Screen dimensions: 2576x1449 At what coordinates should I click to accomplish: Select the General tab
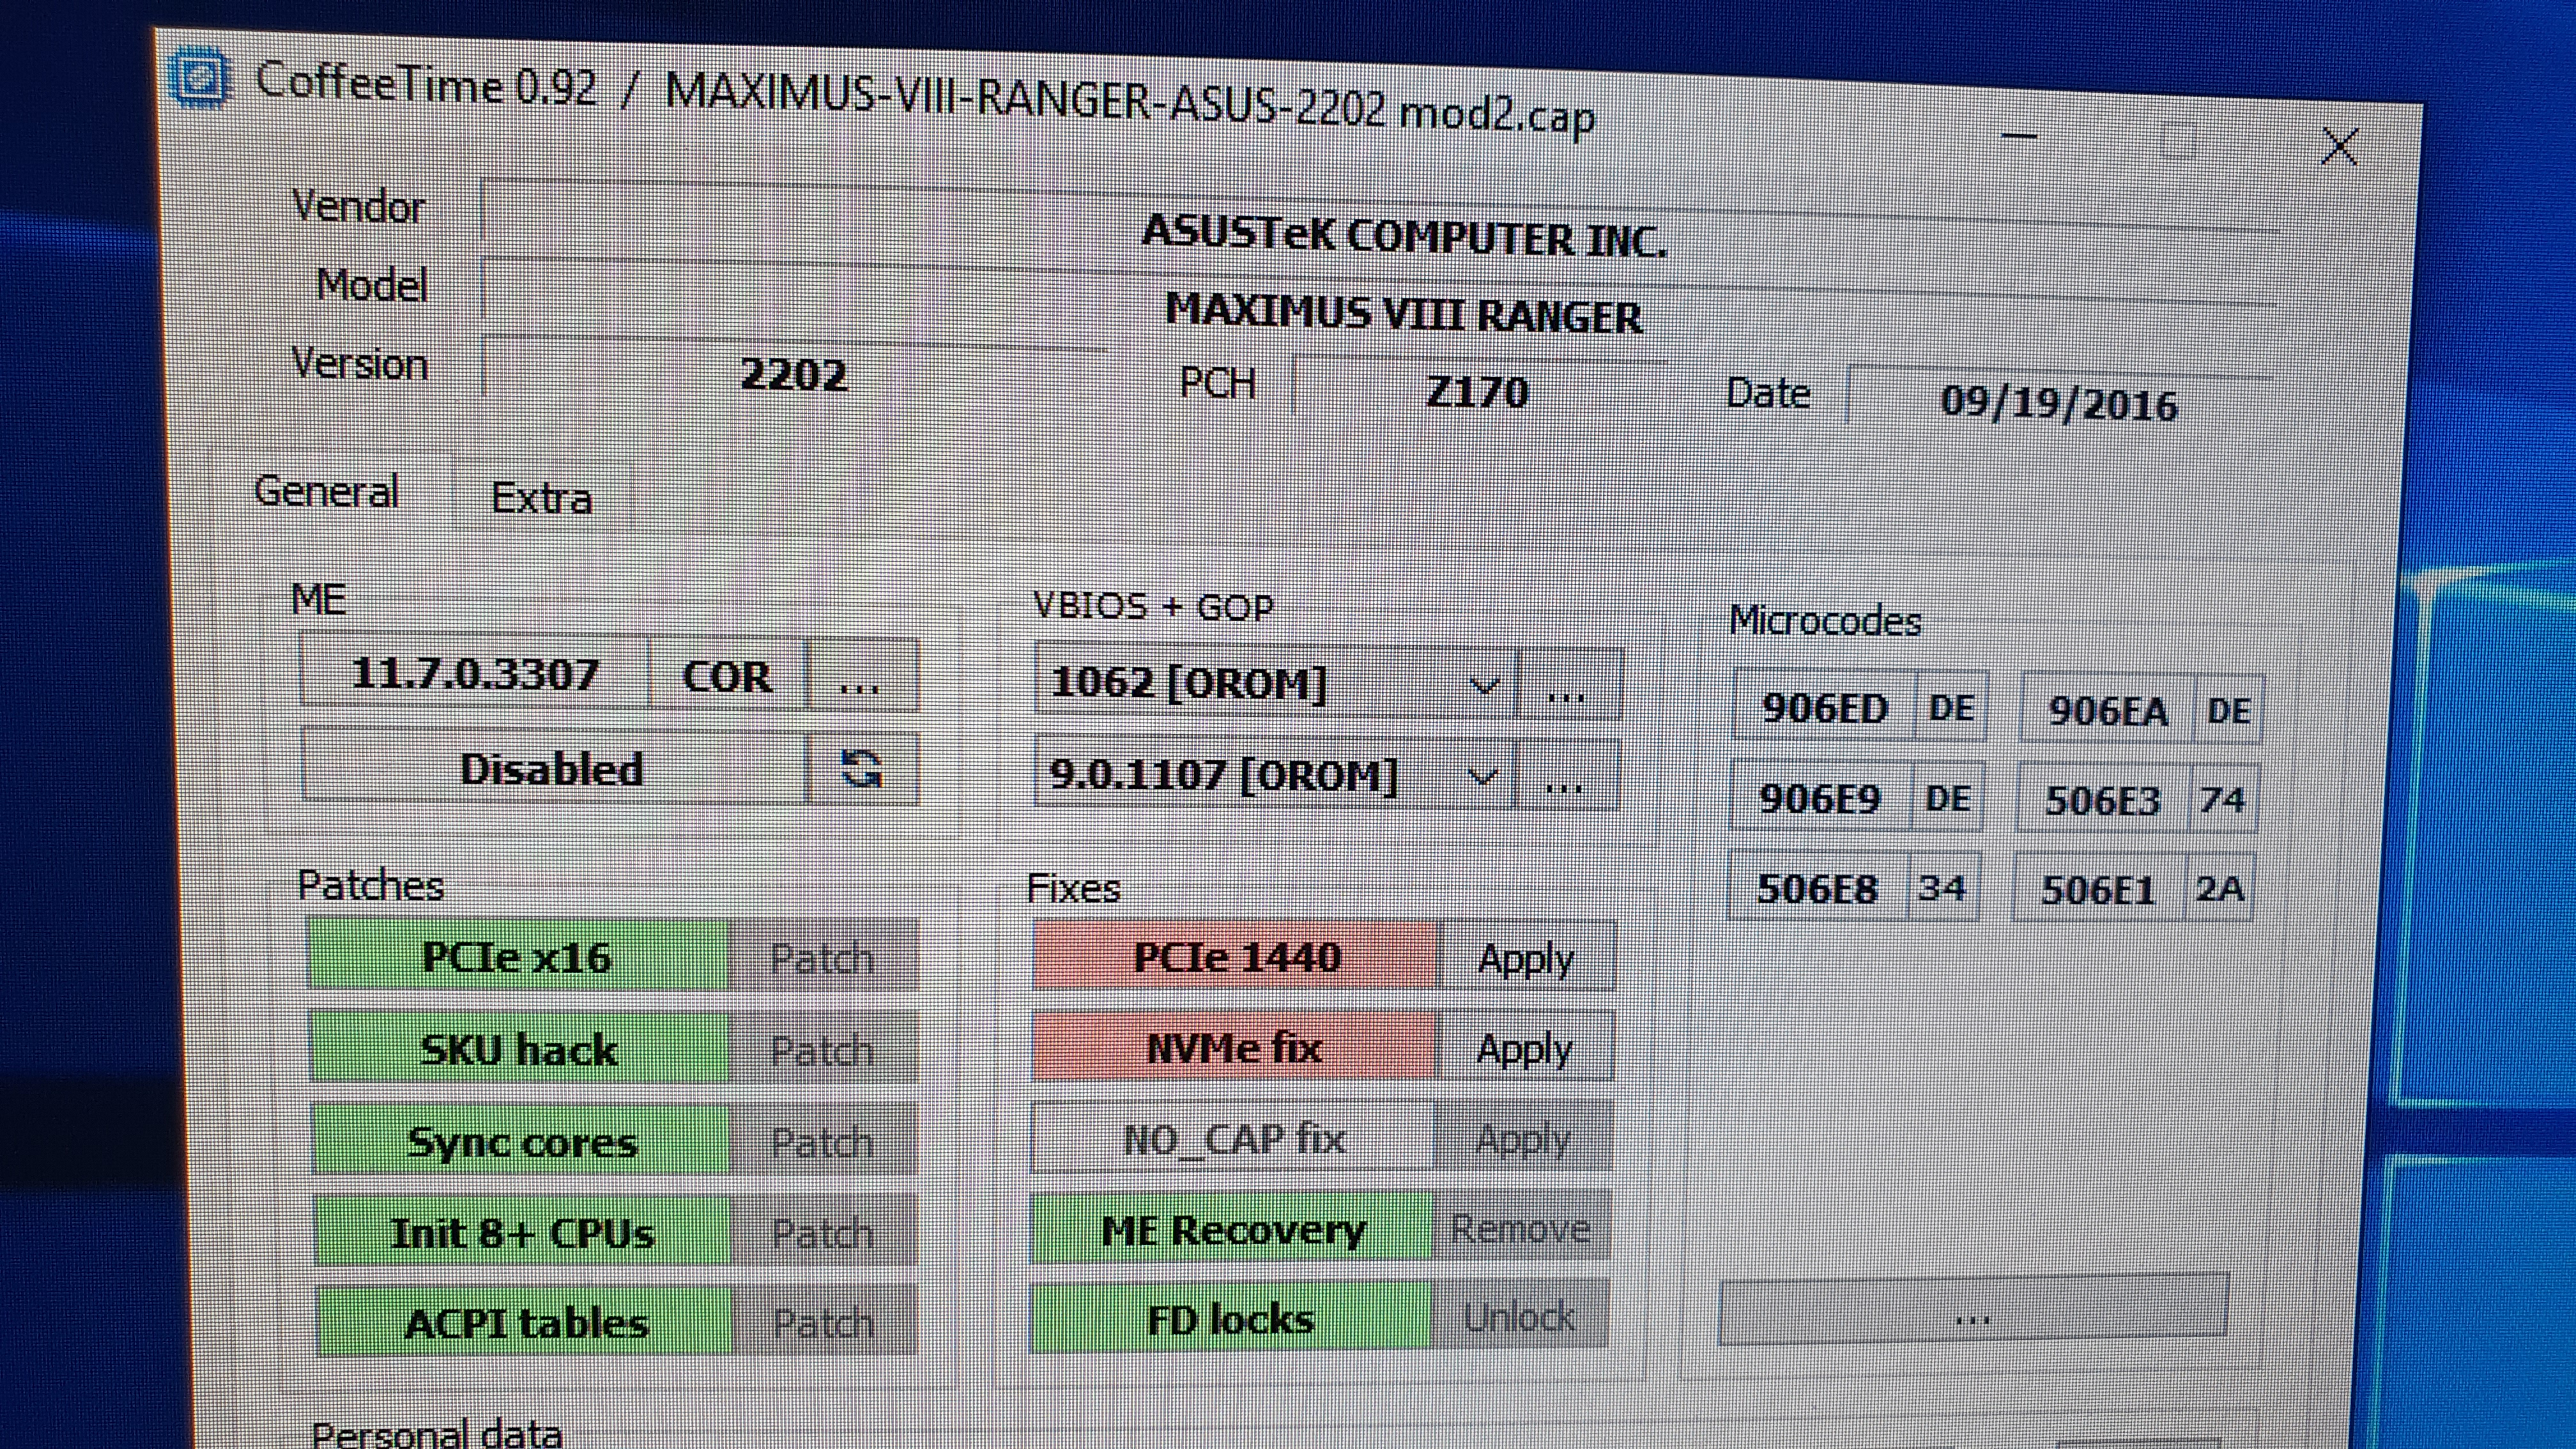[x=327, y=492]
